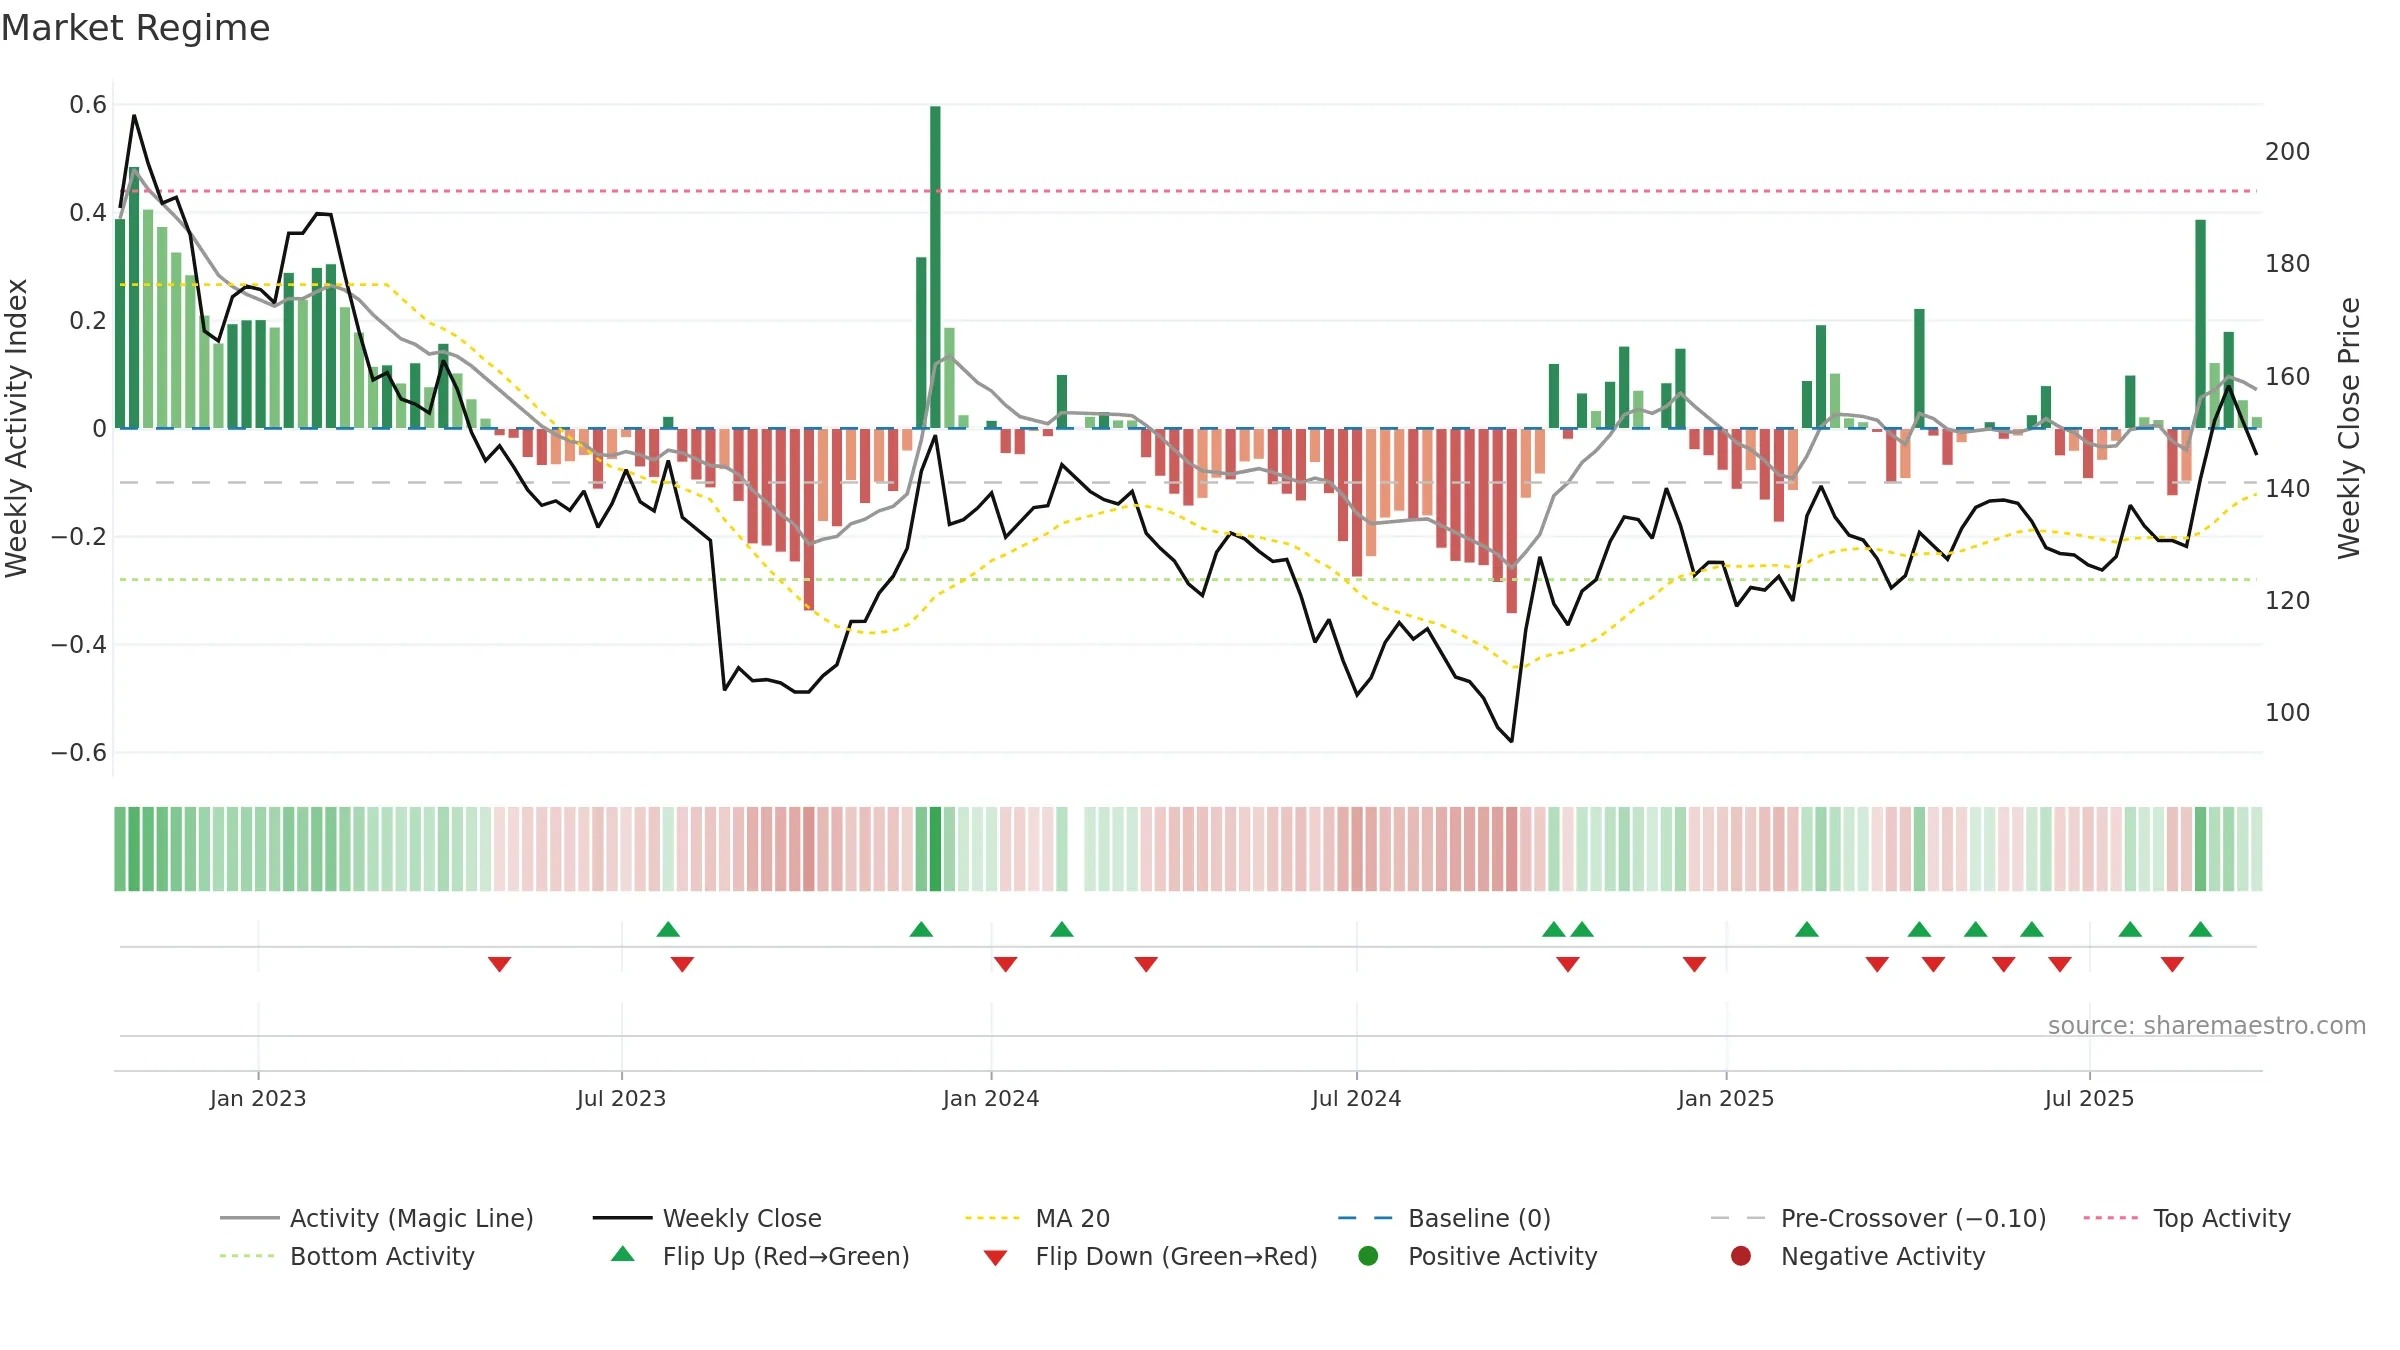The image size is (2400, 1350).
Task: Click the Flip Up (Red→Green) legend label
Action: [x=786, y=1256]
